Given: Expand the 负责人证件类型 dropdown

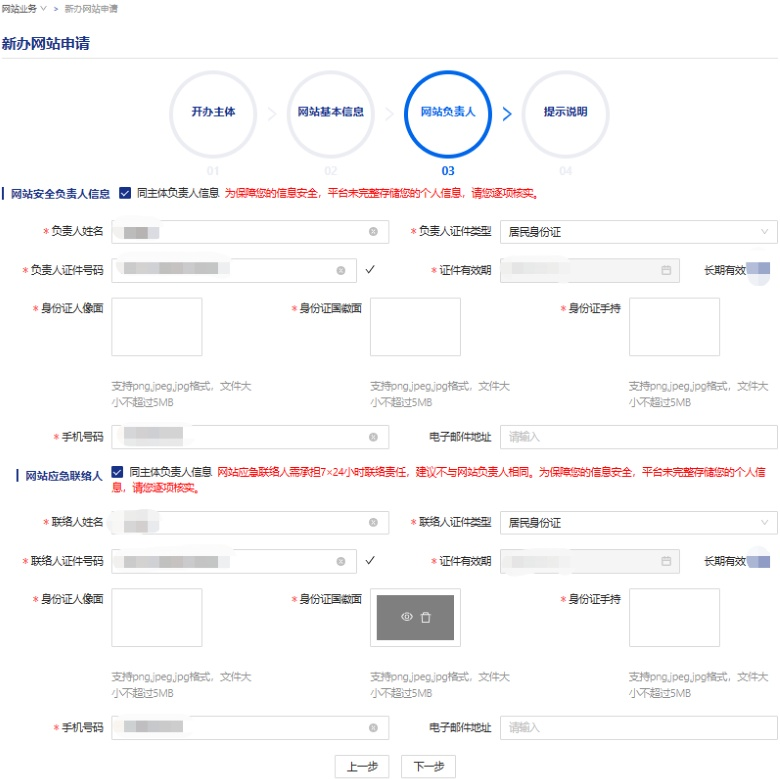Looking at the screenshot, I should click(638, 231).
